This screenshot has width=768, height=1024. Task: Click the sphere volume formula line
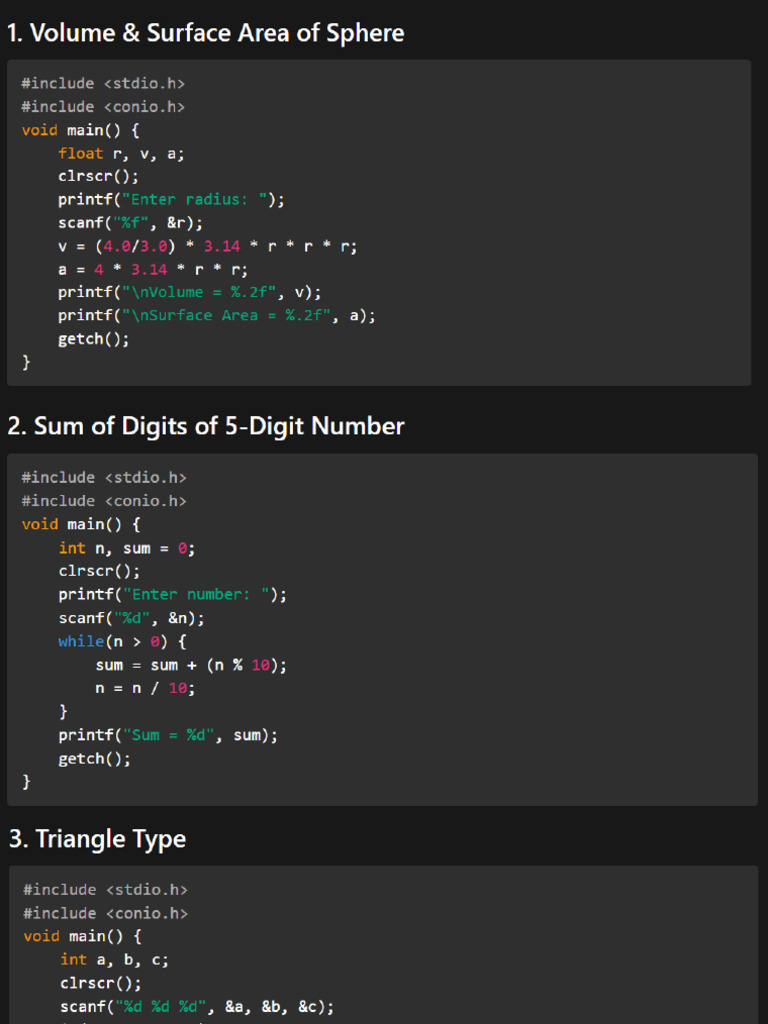pos(208,246)
